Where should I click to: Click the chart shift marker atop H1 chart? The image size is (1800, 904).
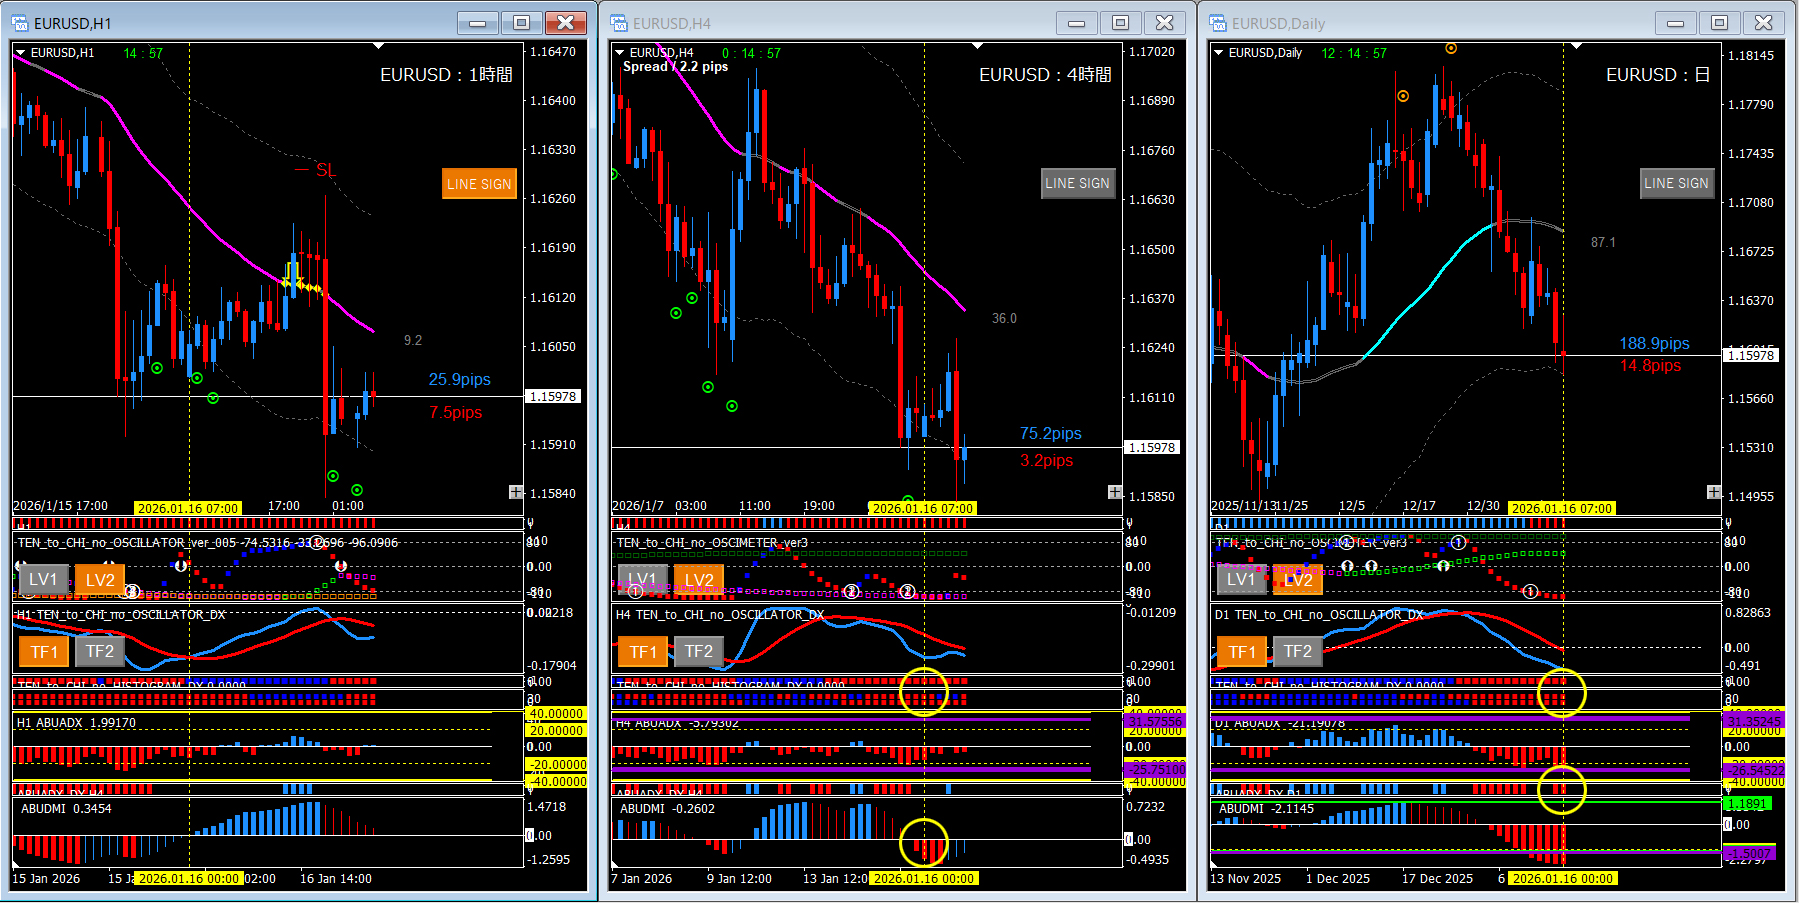pos(378,46)
